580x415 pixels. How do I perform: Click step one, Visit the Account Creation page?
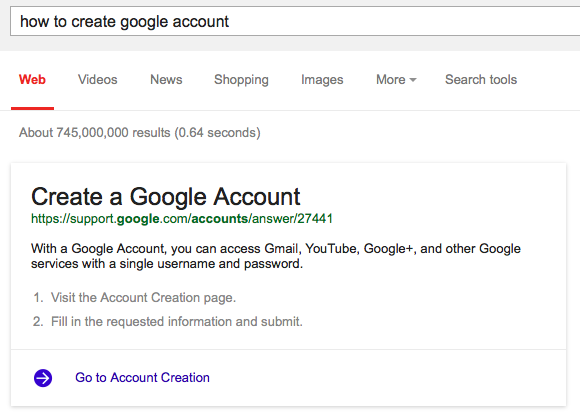click(x=143, y=298)
